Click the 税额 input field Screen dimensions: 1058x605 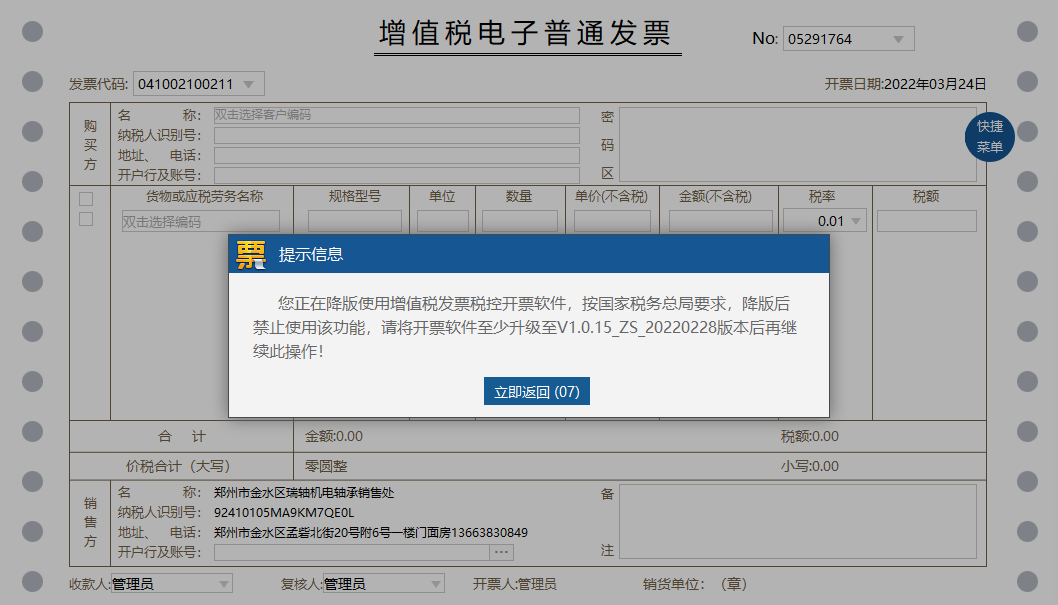(x=926, y=221)
